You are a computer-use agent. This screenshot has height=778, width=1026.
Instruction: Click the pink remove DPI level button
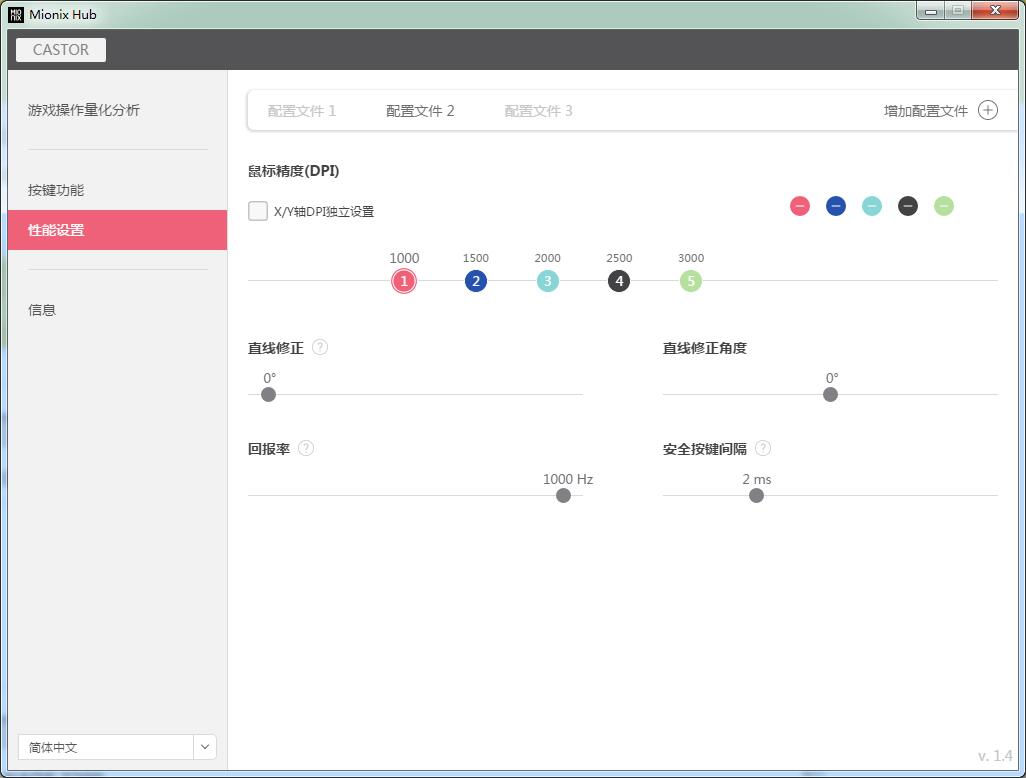800,206
